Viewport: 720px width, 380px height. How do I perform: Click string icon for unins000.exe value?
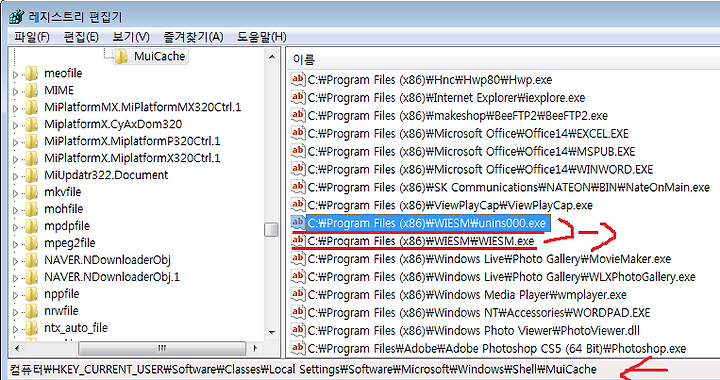(298, 223)
